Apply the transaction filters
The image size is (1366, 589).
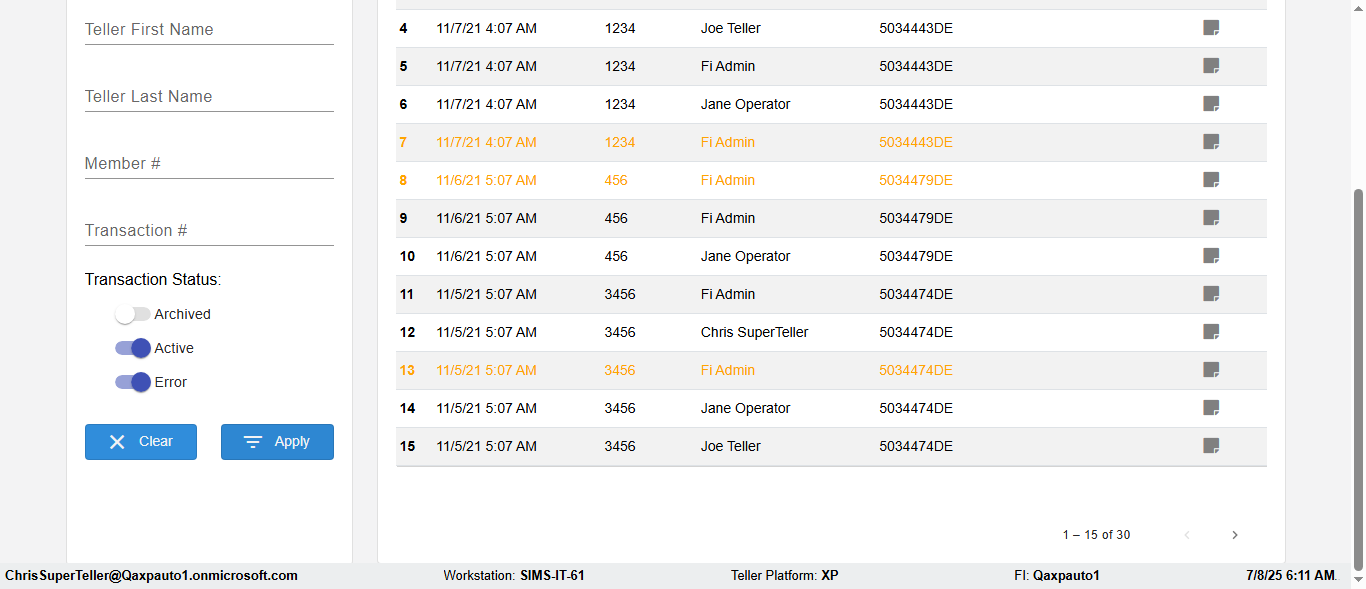tap(277, 442)
